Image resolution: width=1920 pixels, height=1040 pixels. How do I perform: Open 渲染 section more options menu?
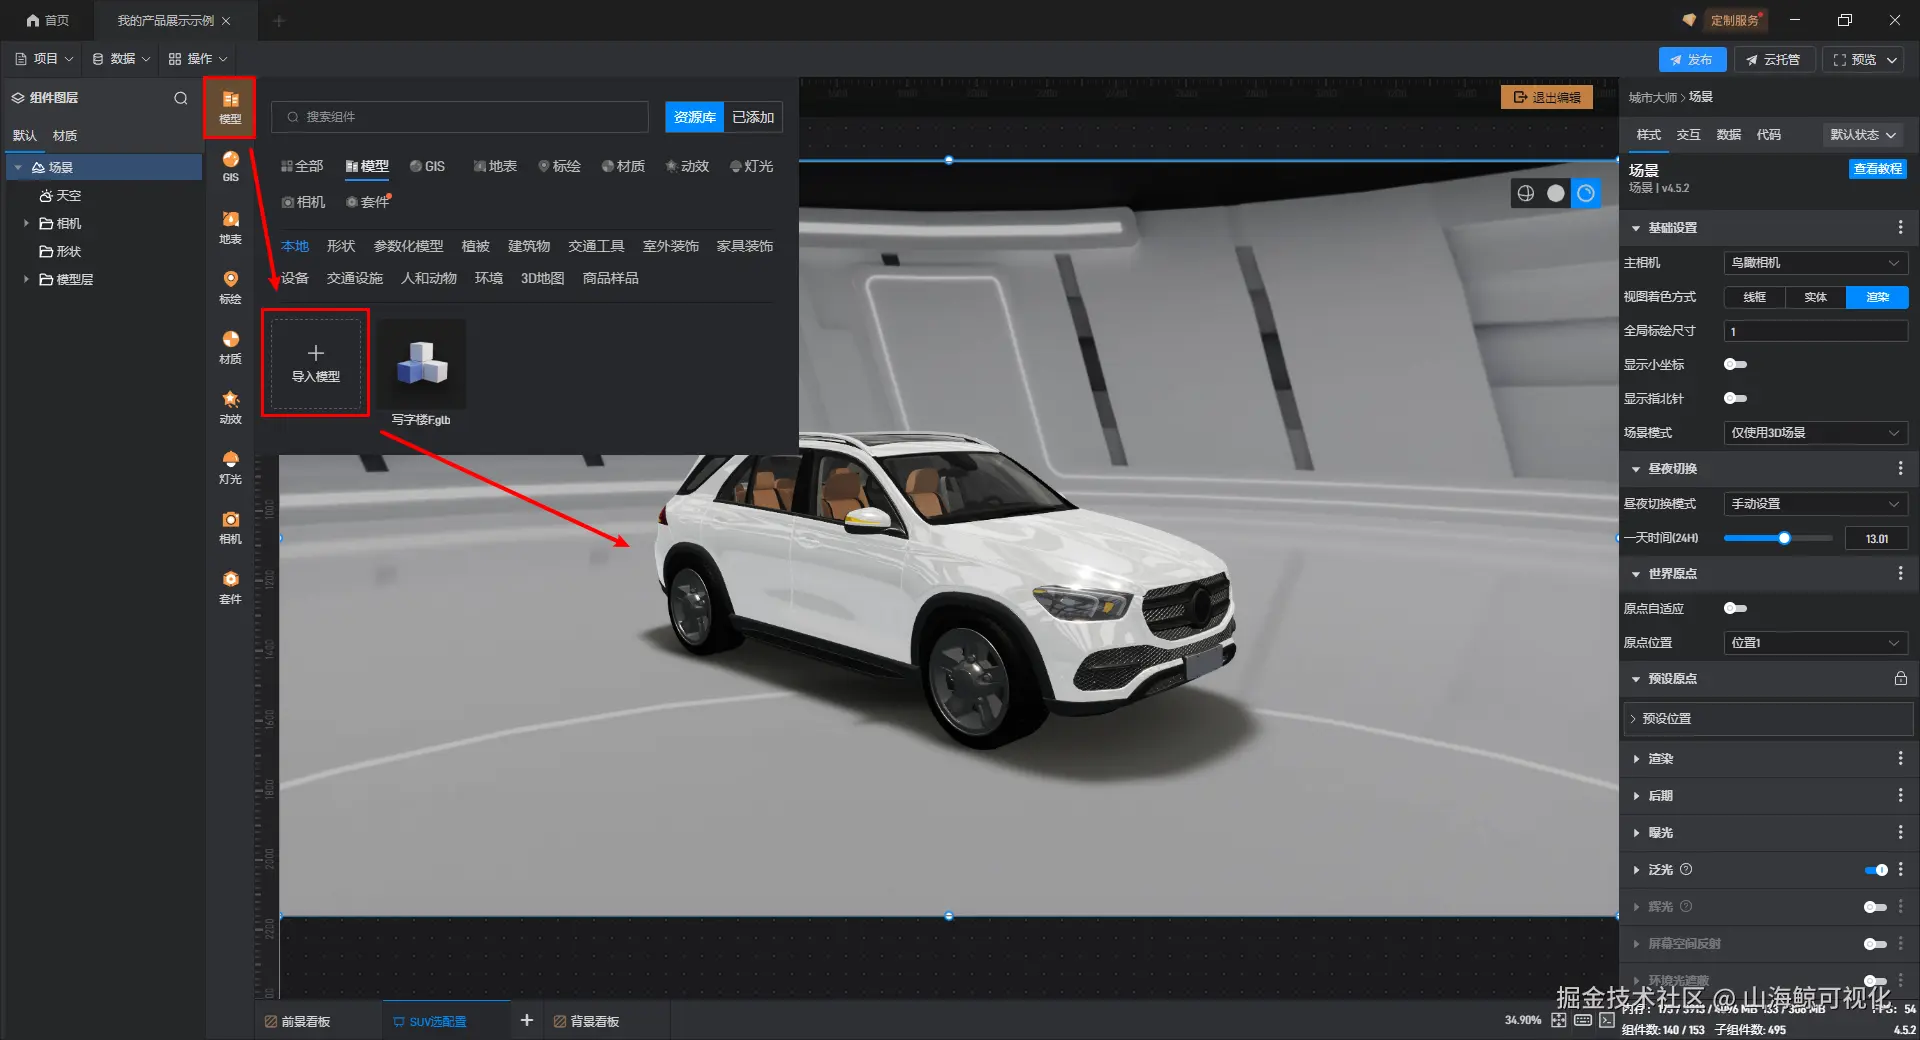pos(1900,759)
